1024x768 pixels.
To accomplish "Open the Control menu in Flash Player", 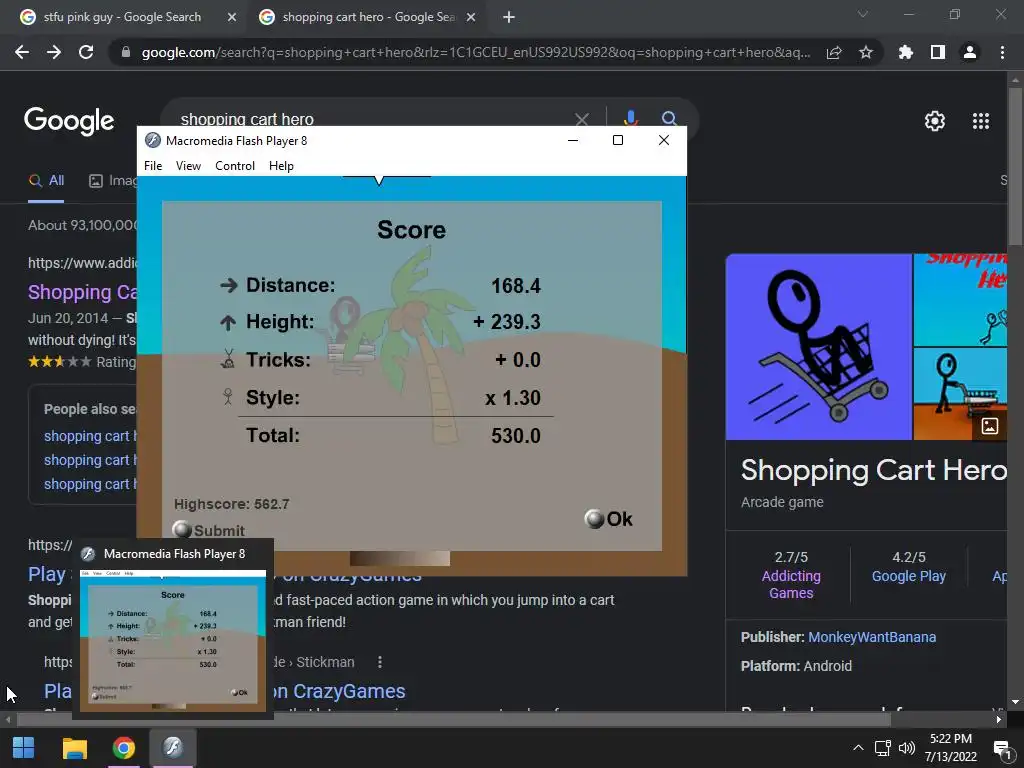I will coord(235,166).
